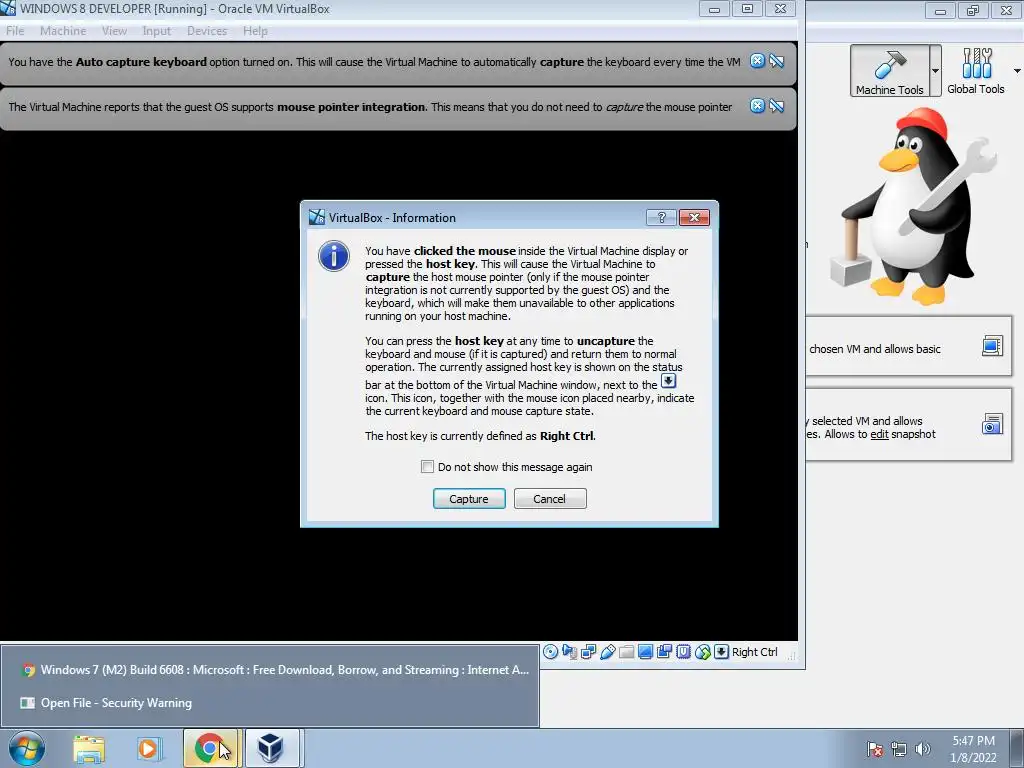This screenshot has height=768, width=1024.
Task: Click the recording status bar icon
Action: tap(664, 652)
